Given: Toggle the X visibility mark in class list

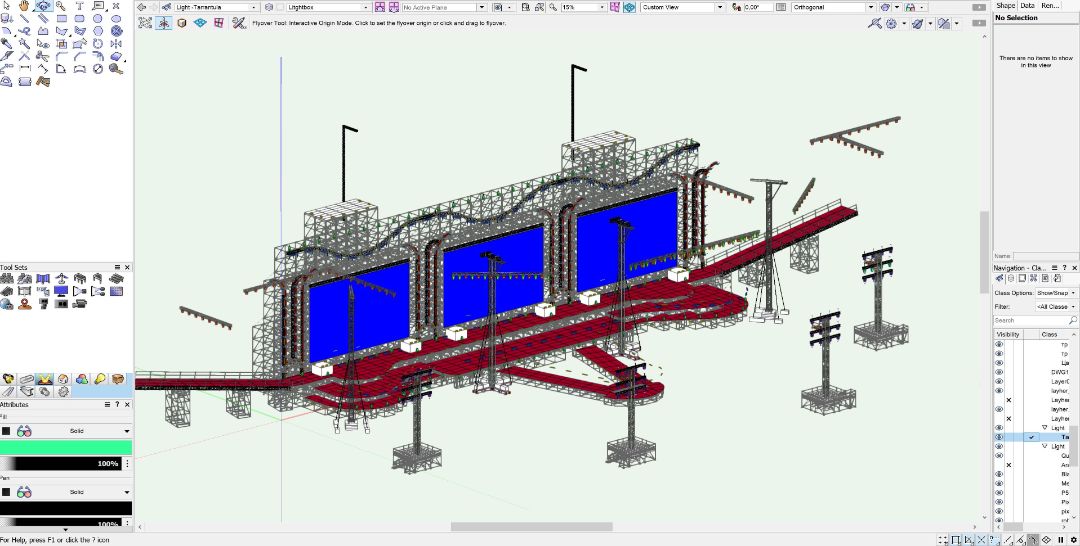Looking at the screenshot, I should [1008, 400].
